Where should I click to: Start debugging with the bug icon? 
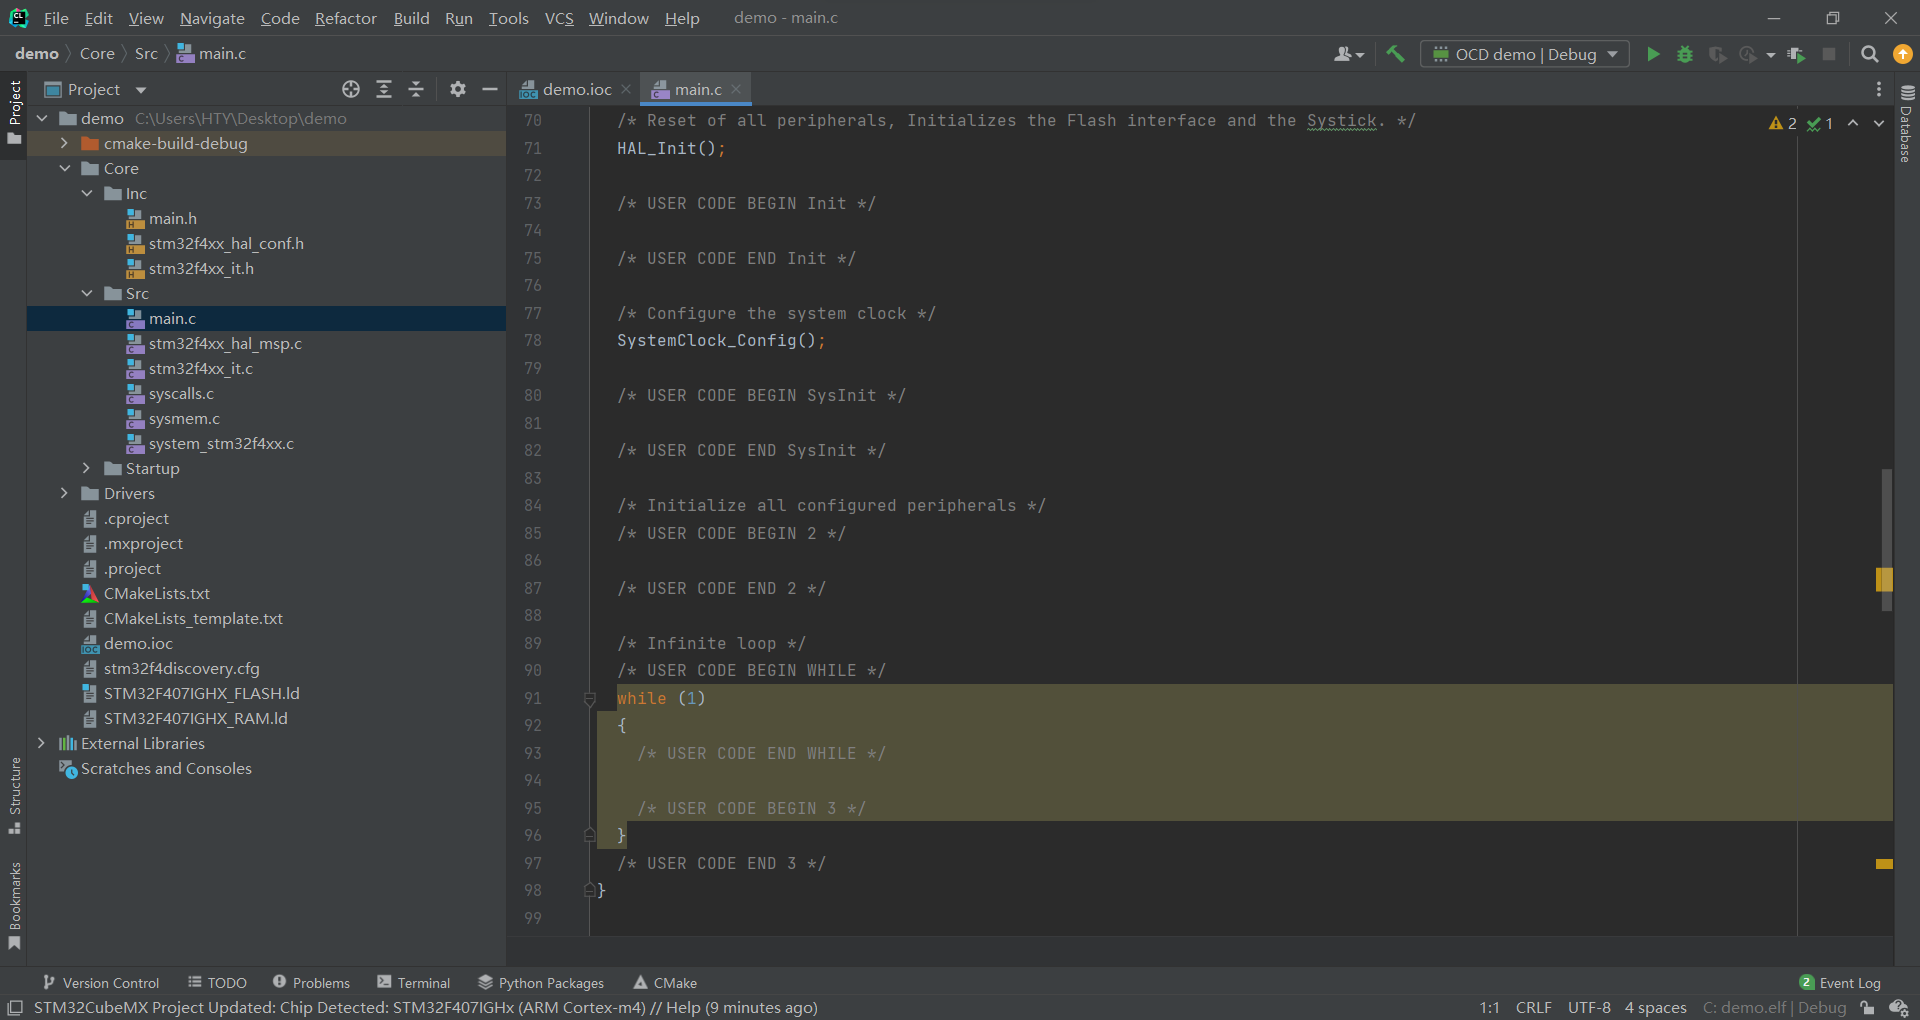coord(1685,55)
